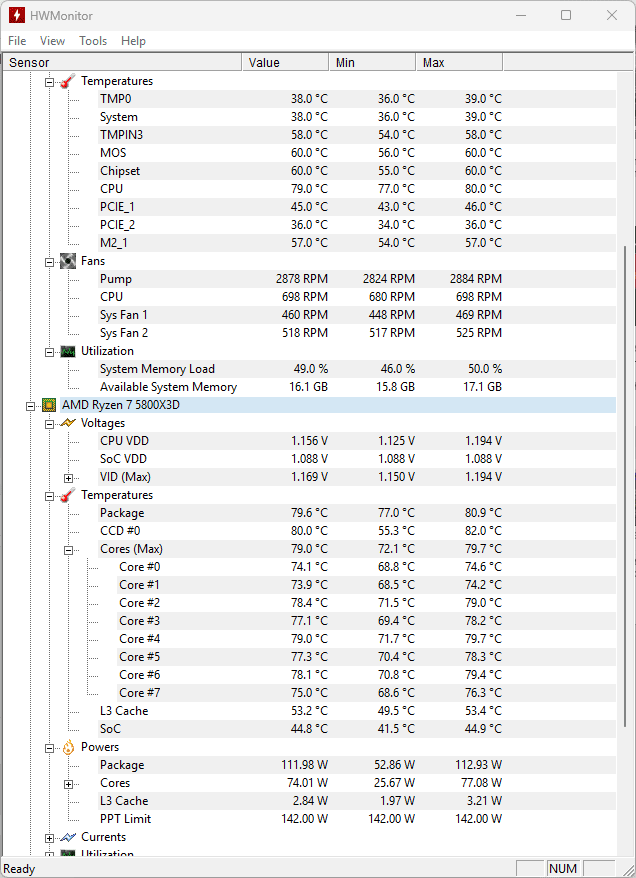Click the Fans section fan icon
This screenshot has height=878, width=636.
click(x=67, y=261)
